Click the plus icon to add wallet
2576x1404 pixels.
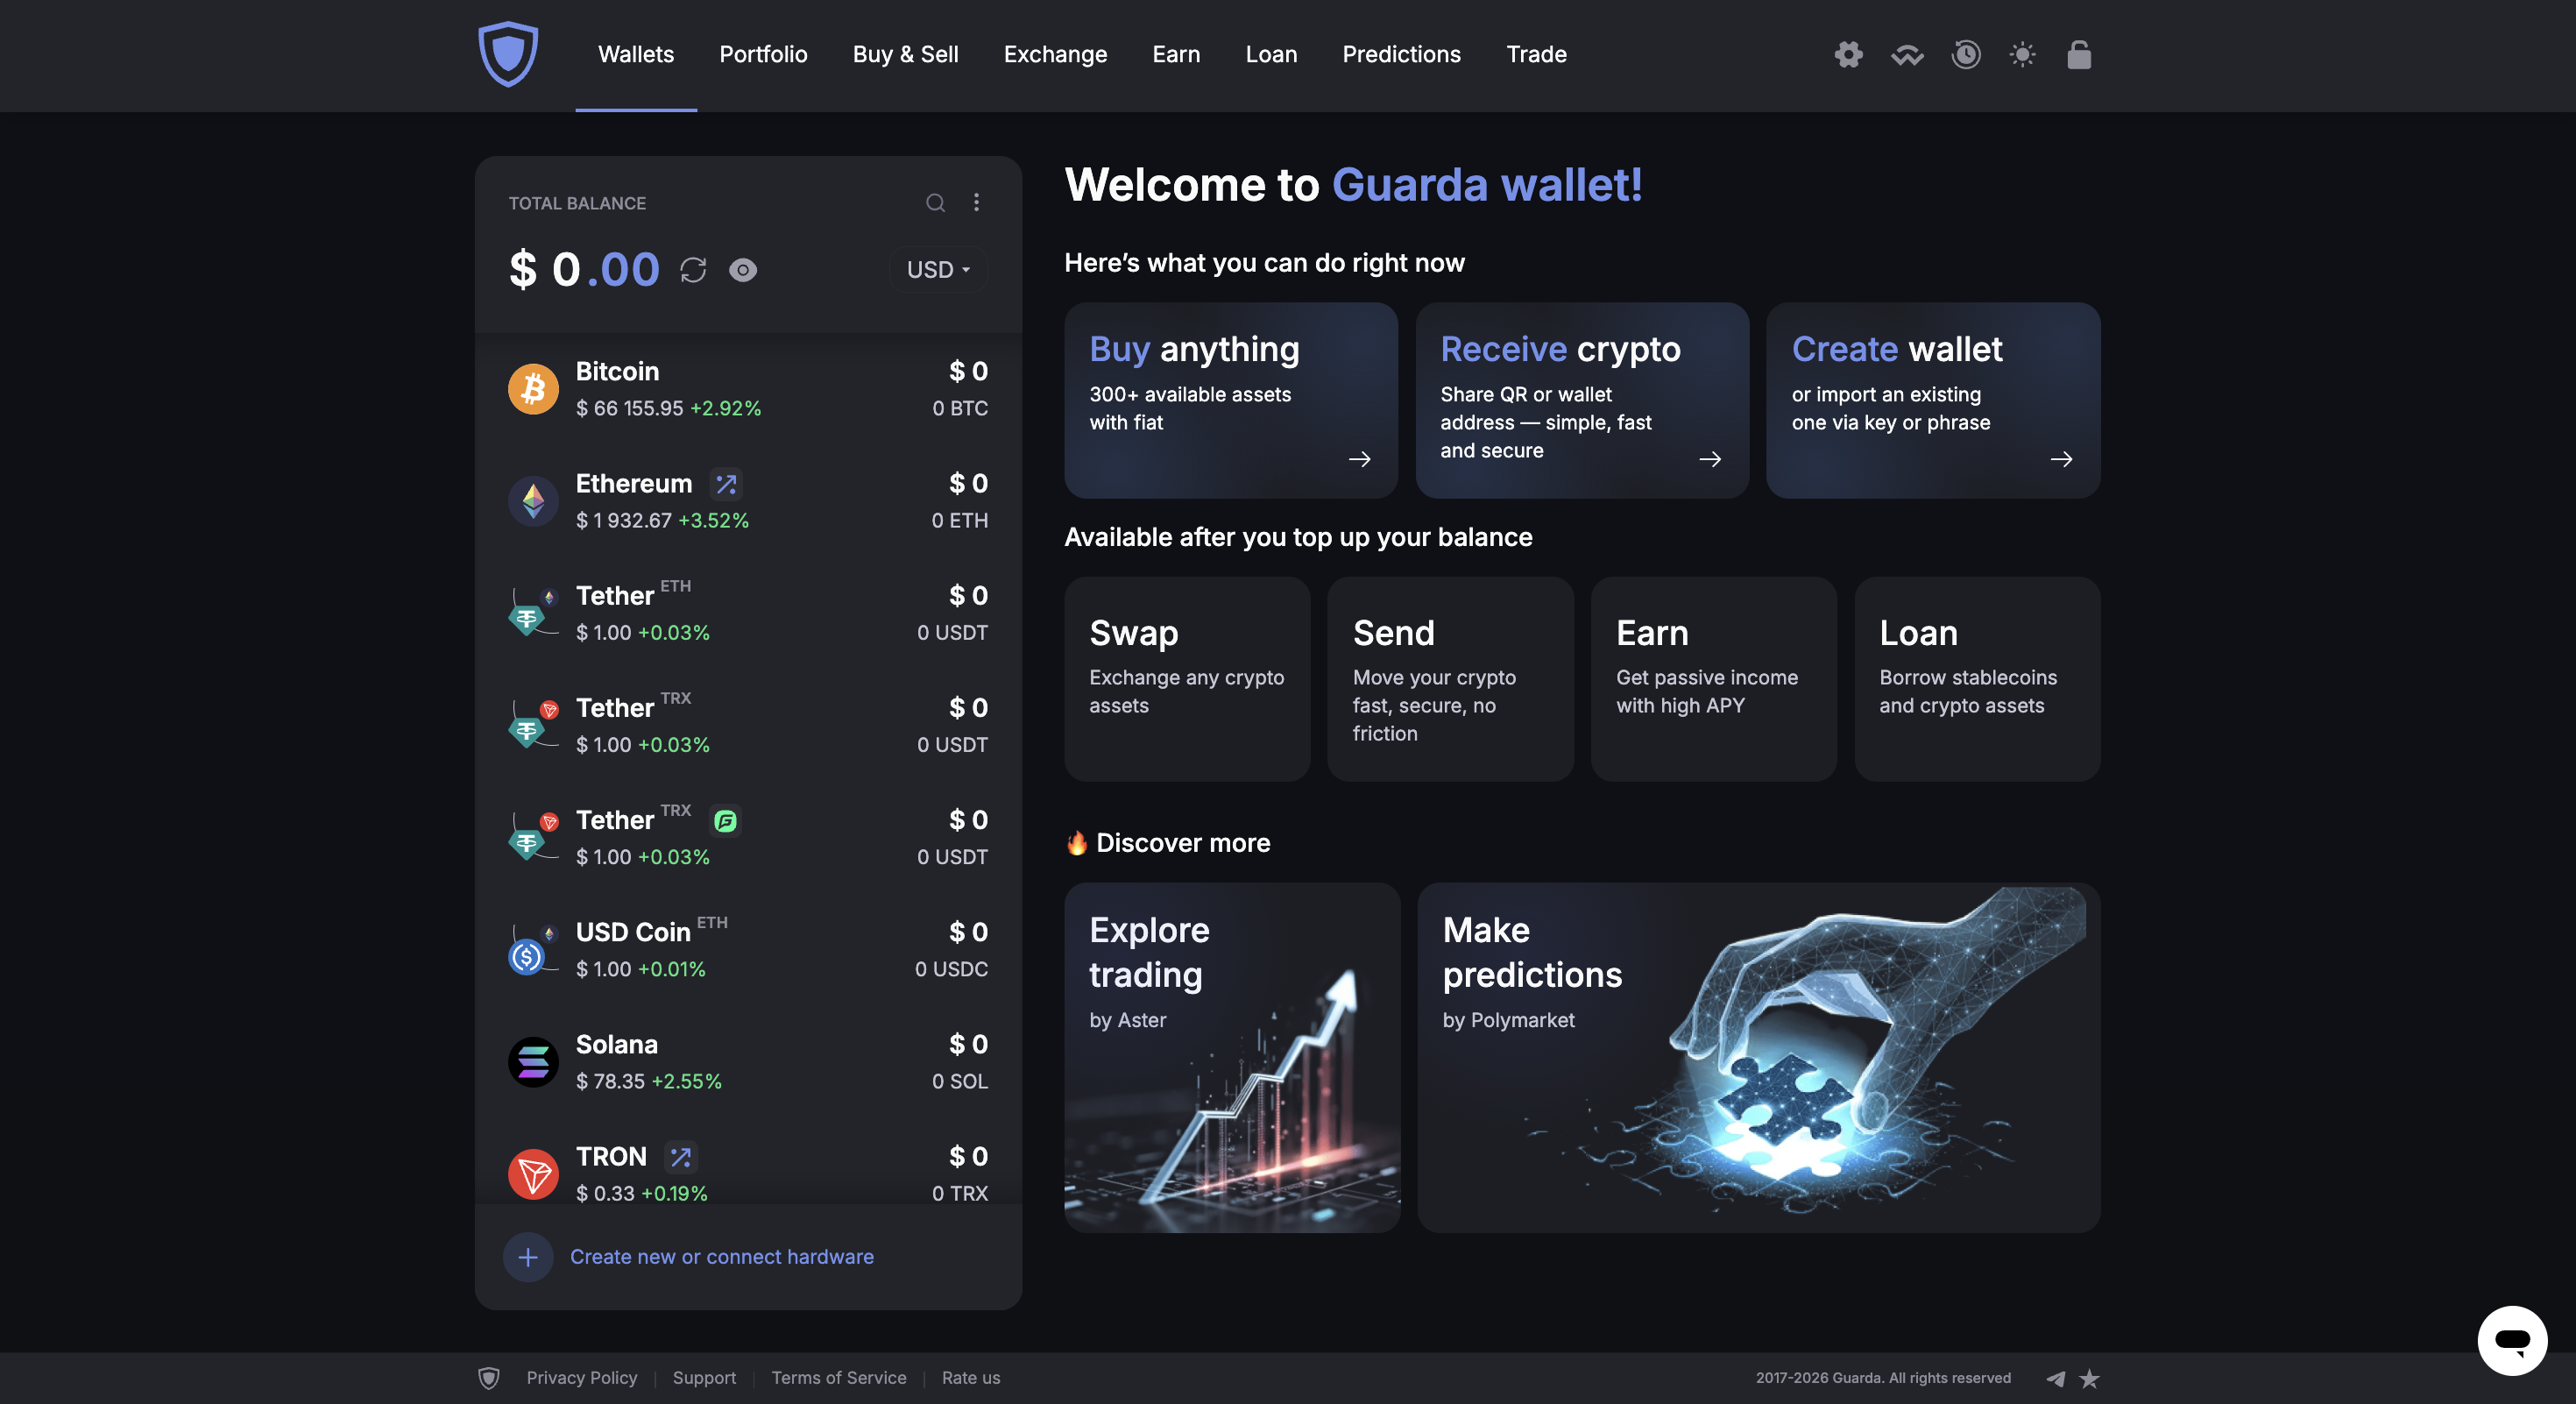click(x=528, y=1257)
